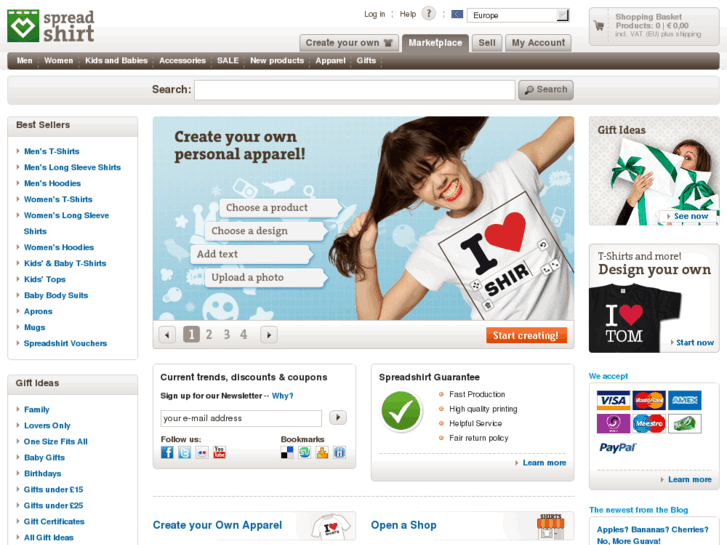Open the Men menu
The height and width of the screenshot is (545, 727).
coord(25,60)
